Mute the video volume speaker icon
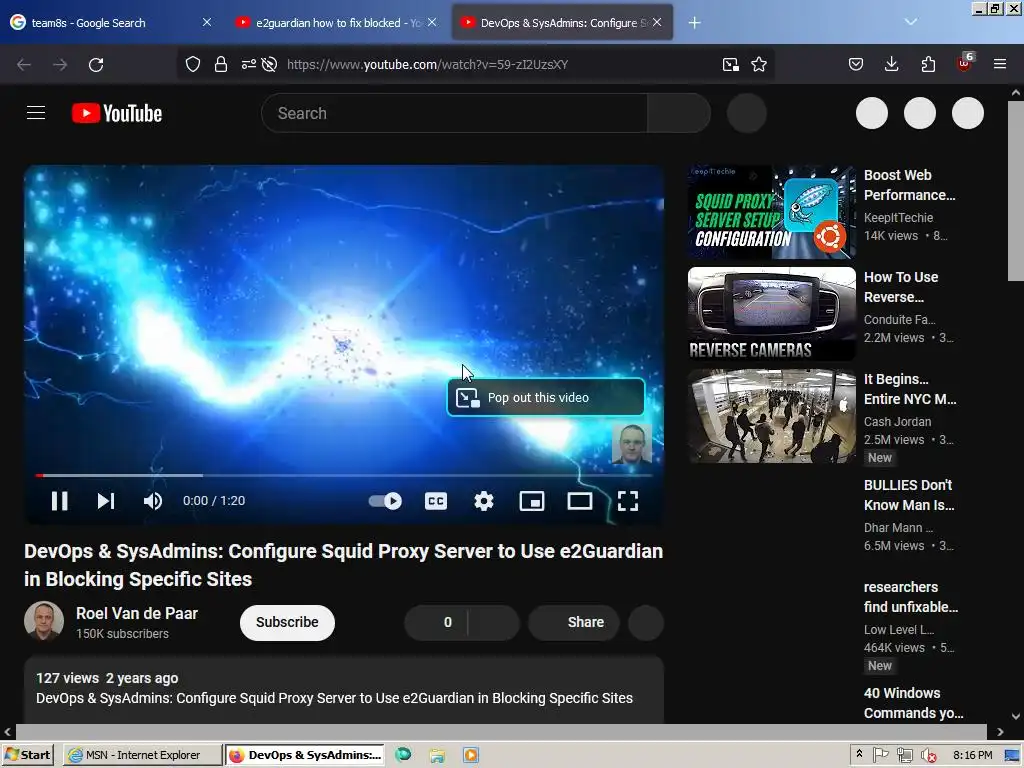This screenshot has height=768, width=1024. pos(153,501)
